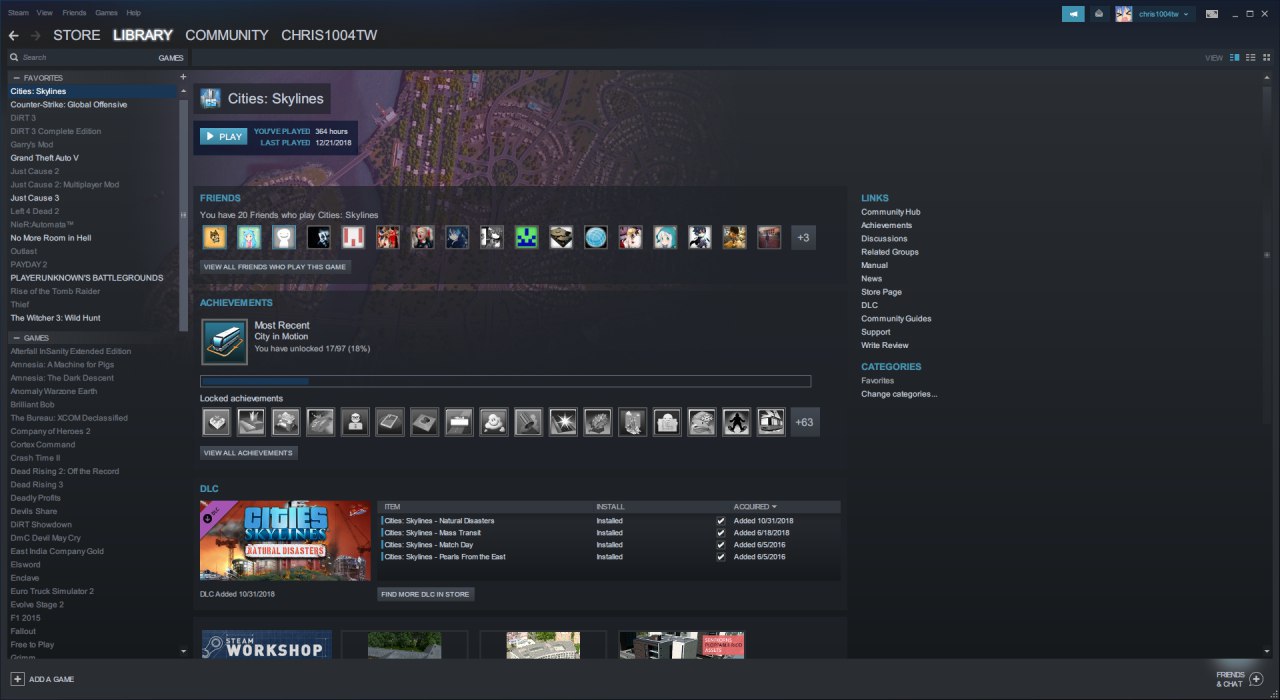
Task: Select Euro Truck Simulator 2
Action: click(52, 591)
